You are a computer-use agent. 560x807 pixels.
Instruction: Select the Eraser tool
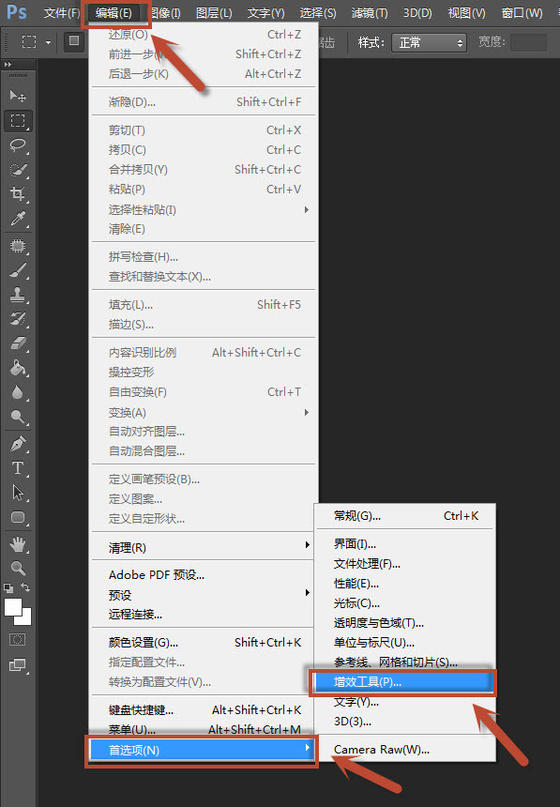[18, 343]
